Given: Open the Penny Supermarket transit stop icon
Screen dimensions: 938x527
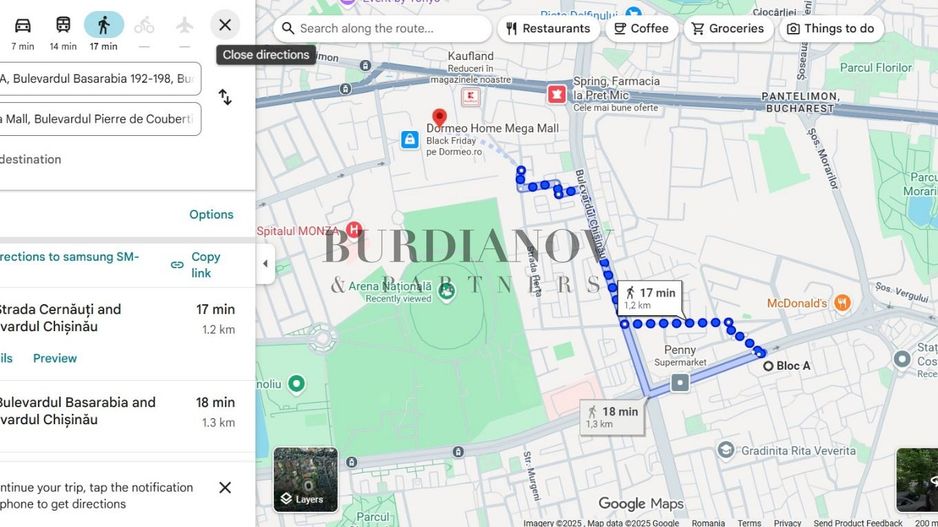Looking at the screenshot, I should pos(680,382).
